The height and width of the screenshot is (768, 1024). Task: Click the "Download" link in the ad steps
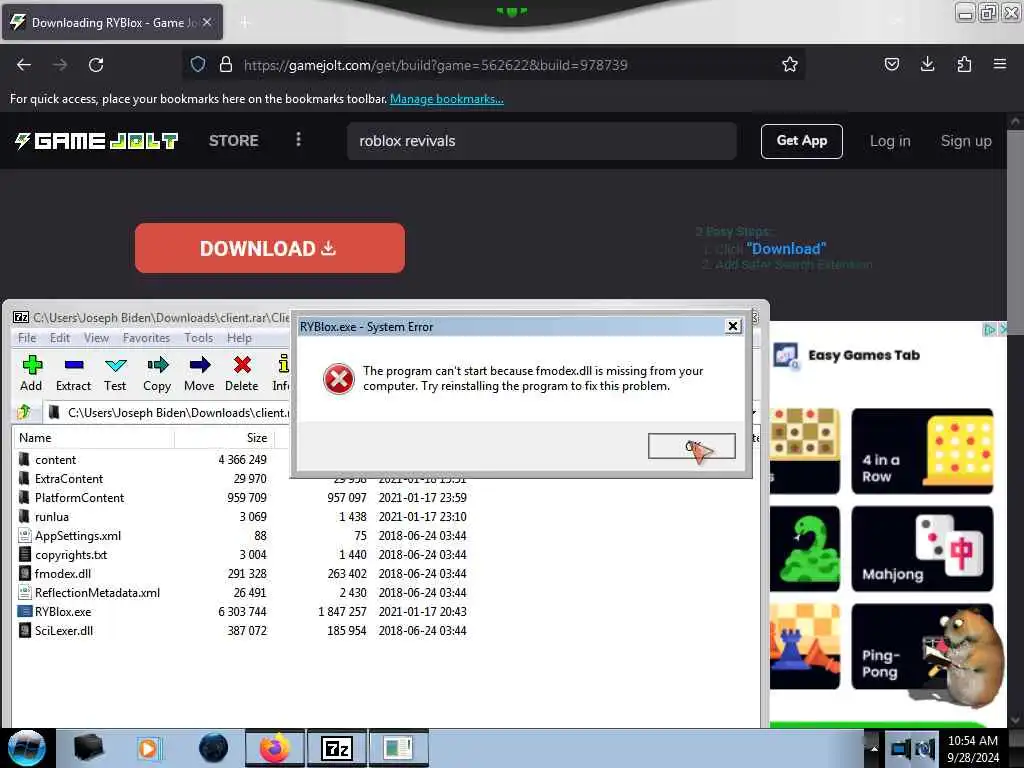(x=786, y=249)
